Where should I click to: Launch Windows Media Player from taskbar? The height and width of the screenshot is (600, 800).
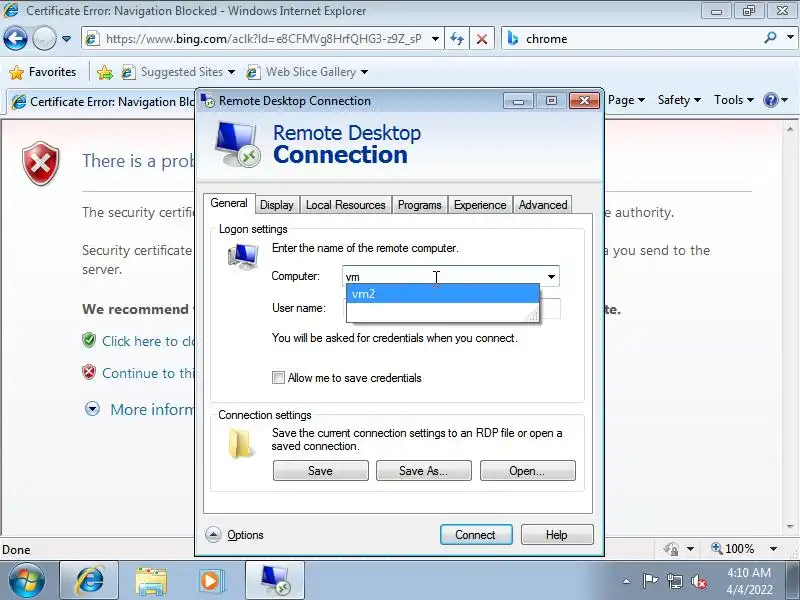(210, 581)
